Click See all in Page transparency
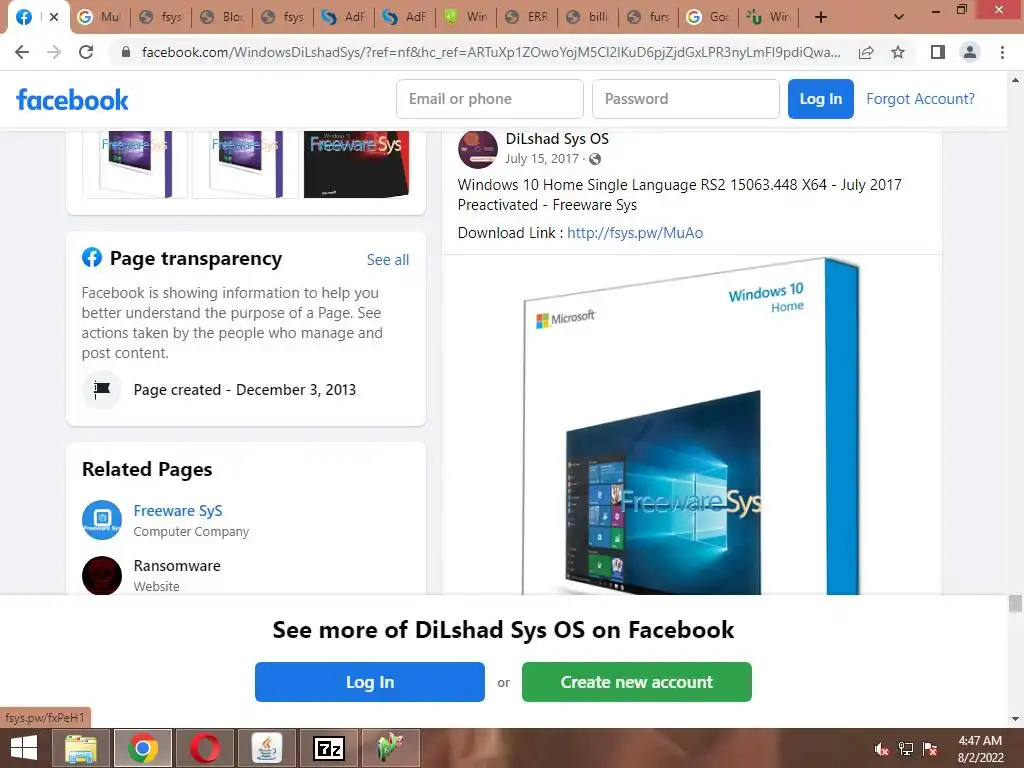The image size is (1024, 768). coord(388,260)
